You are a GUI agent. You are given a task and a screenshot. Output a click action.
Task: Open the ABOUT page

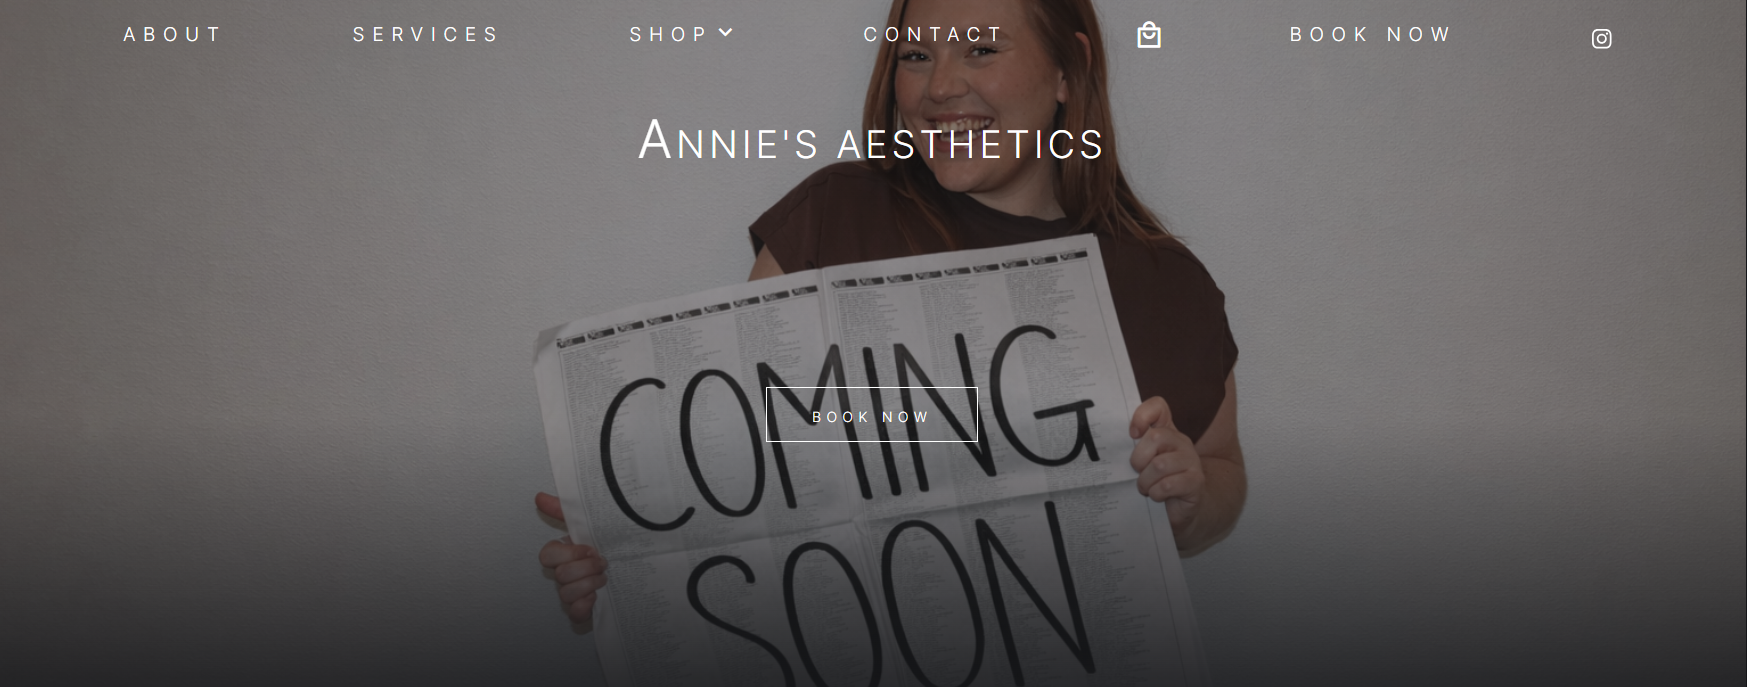coord(171,35)
